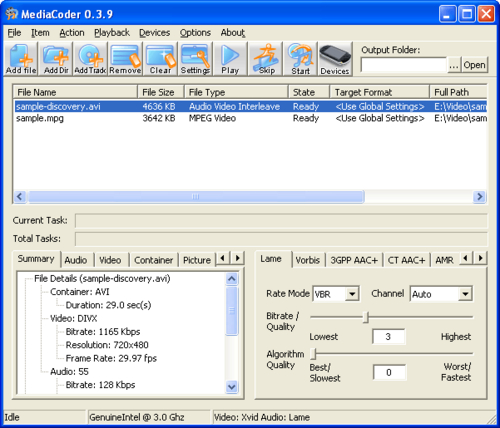This screenshot has height=428, width=500.
Task: Switch to the 3GPP AAC+ tab
Action: [x=354, y=260]
